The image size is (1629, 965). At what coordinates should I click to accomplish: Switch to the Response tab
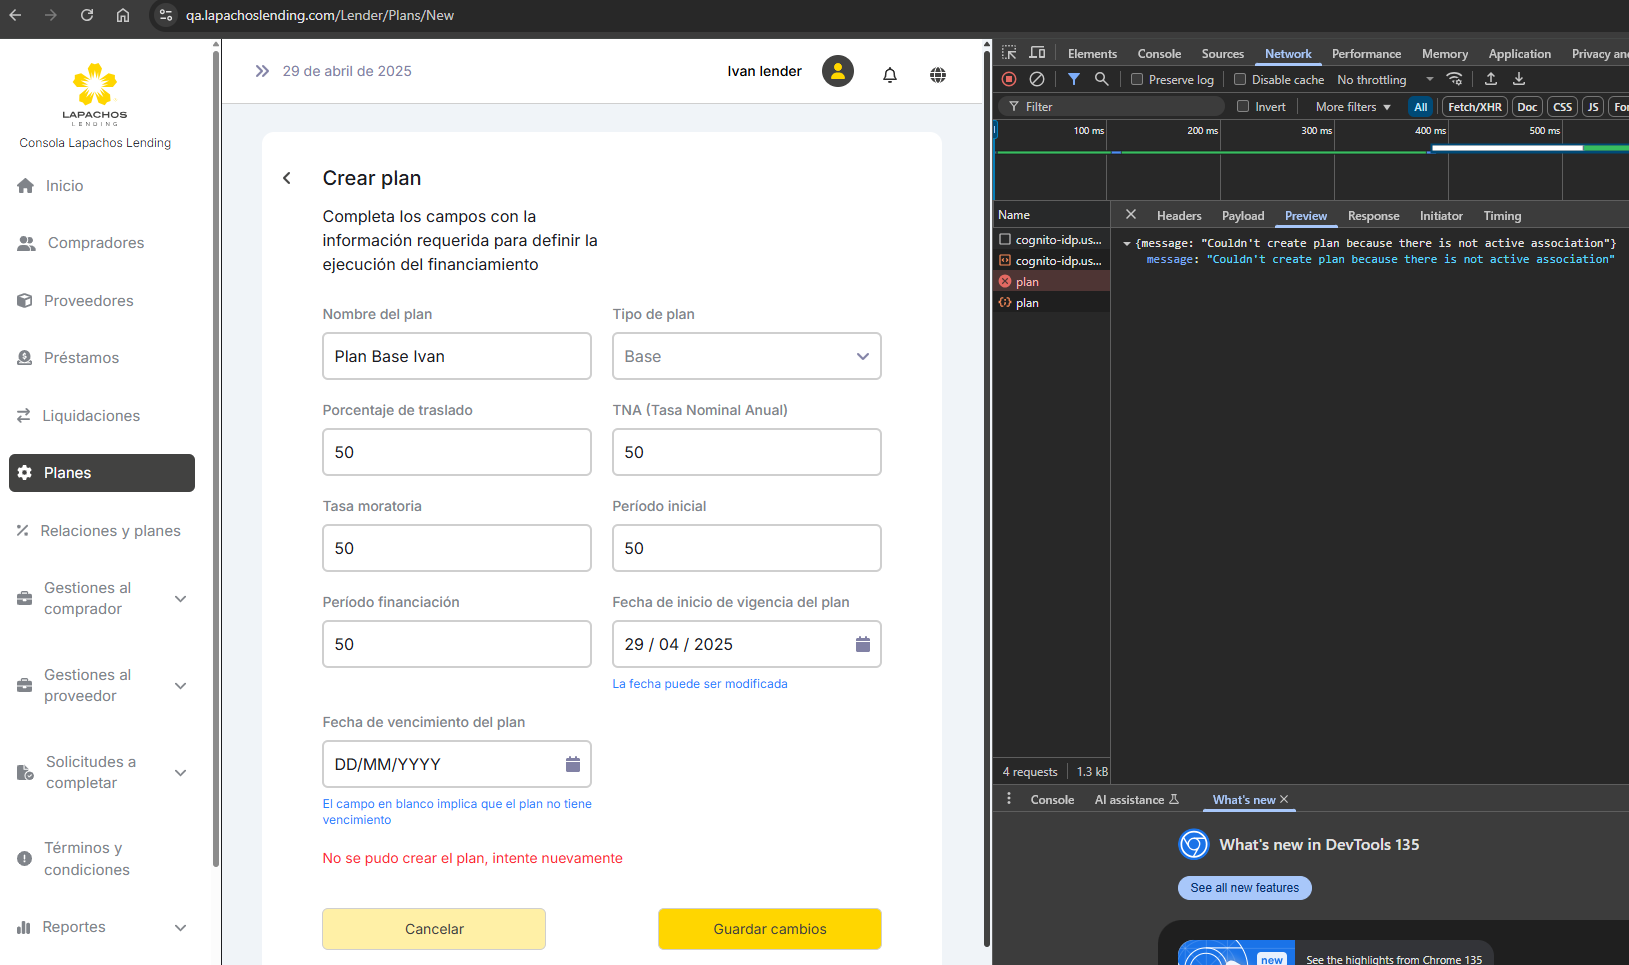(1373, 216)
